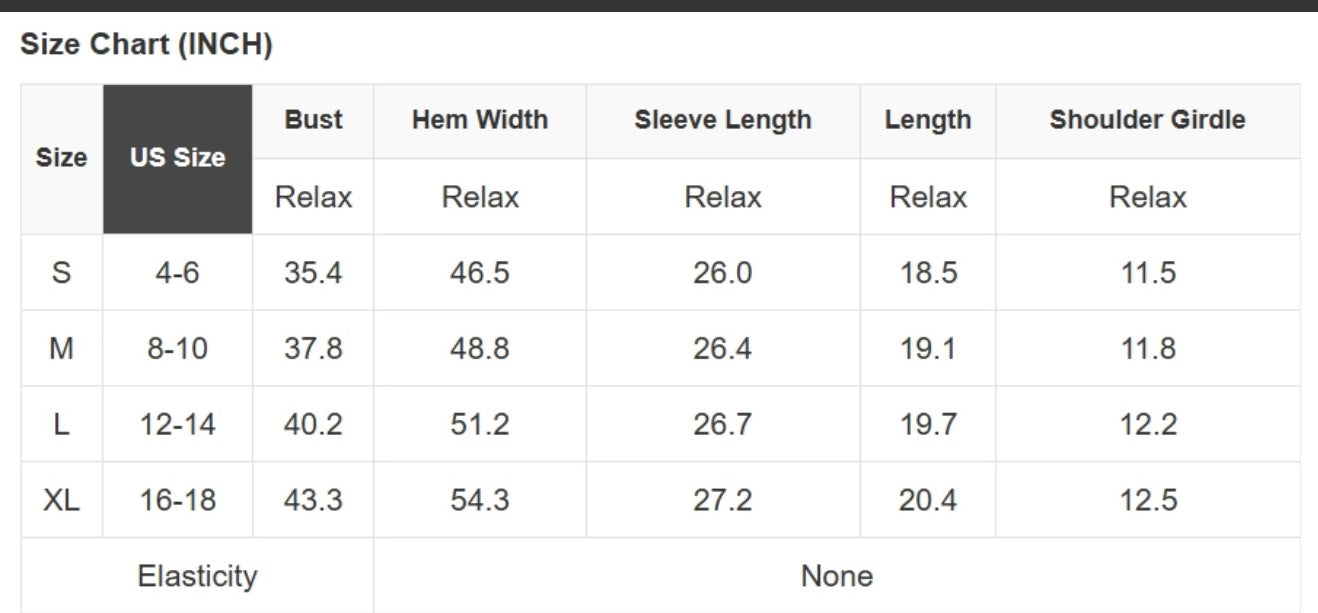
Task: Click length value 20.4
Action: pos(928,500)
